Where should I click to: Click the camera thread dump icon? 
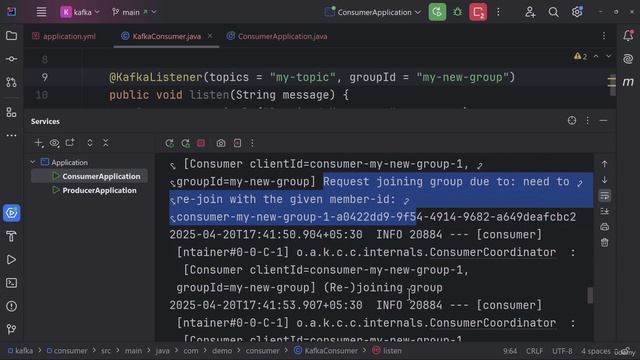pyautogui.click(x=221, y=143)
